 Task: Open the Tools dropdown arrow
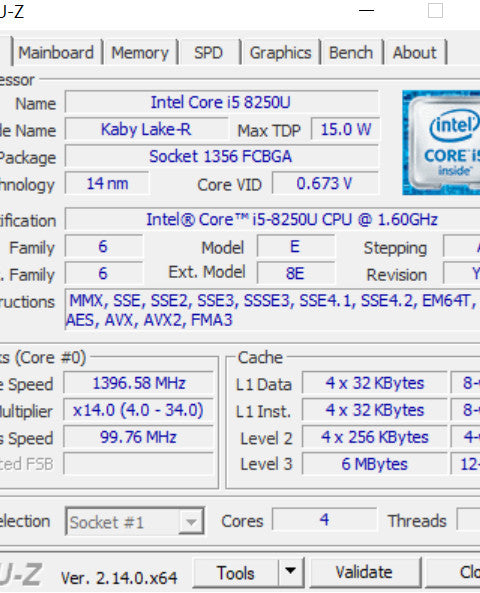point(290,572)
